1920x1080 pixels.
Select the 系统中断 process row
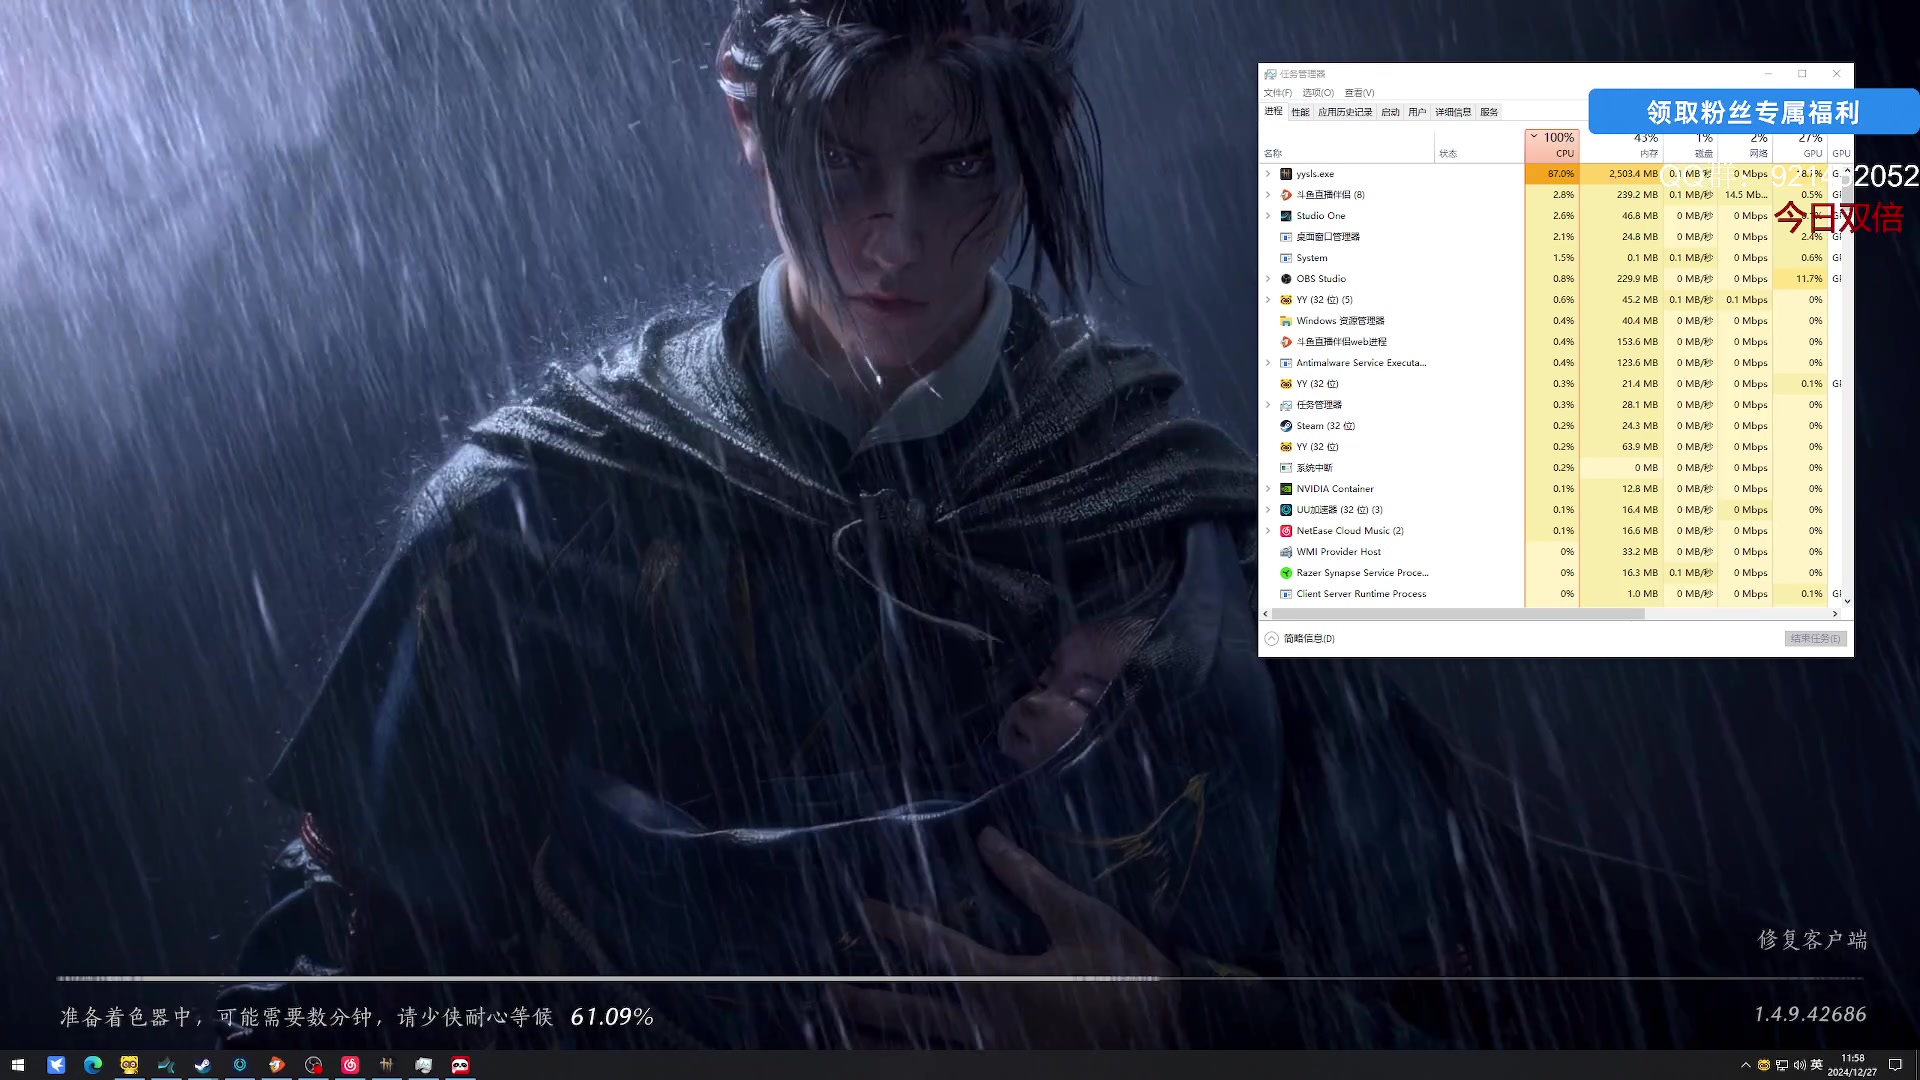(1550, 468)
